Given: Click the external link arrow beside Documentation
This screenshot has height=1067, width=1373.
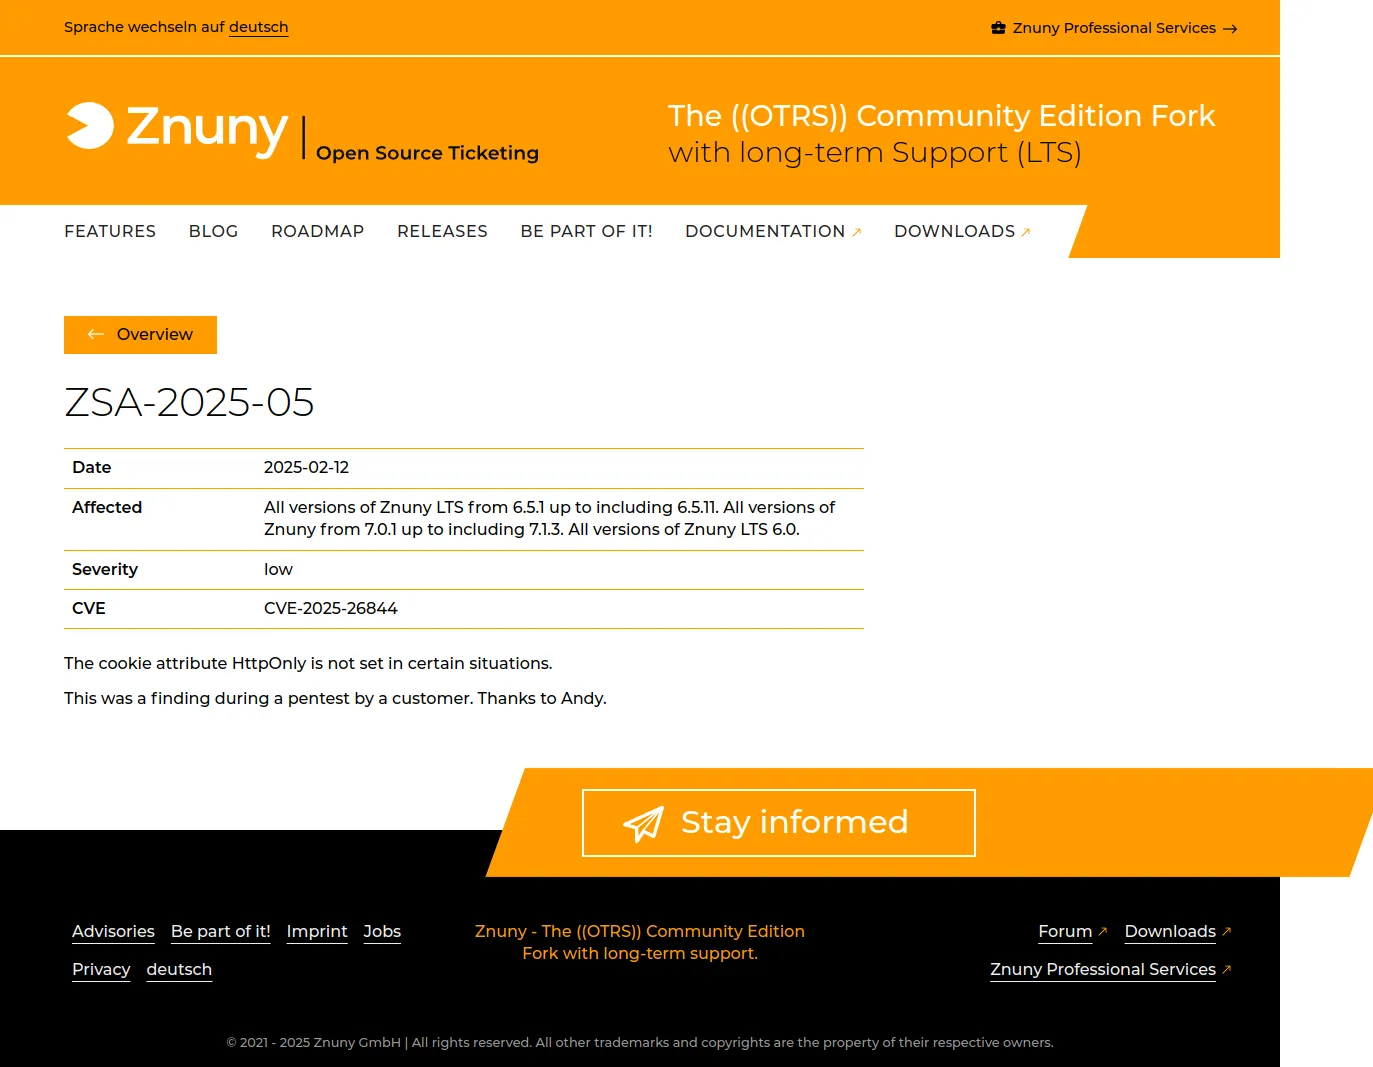Looking at the screenshot, I should click(857, 233).
